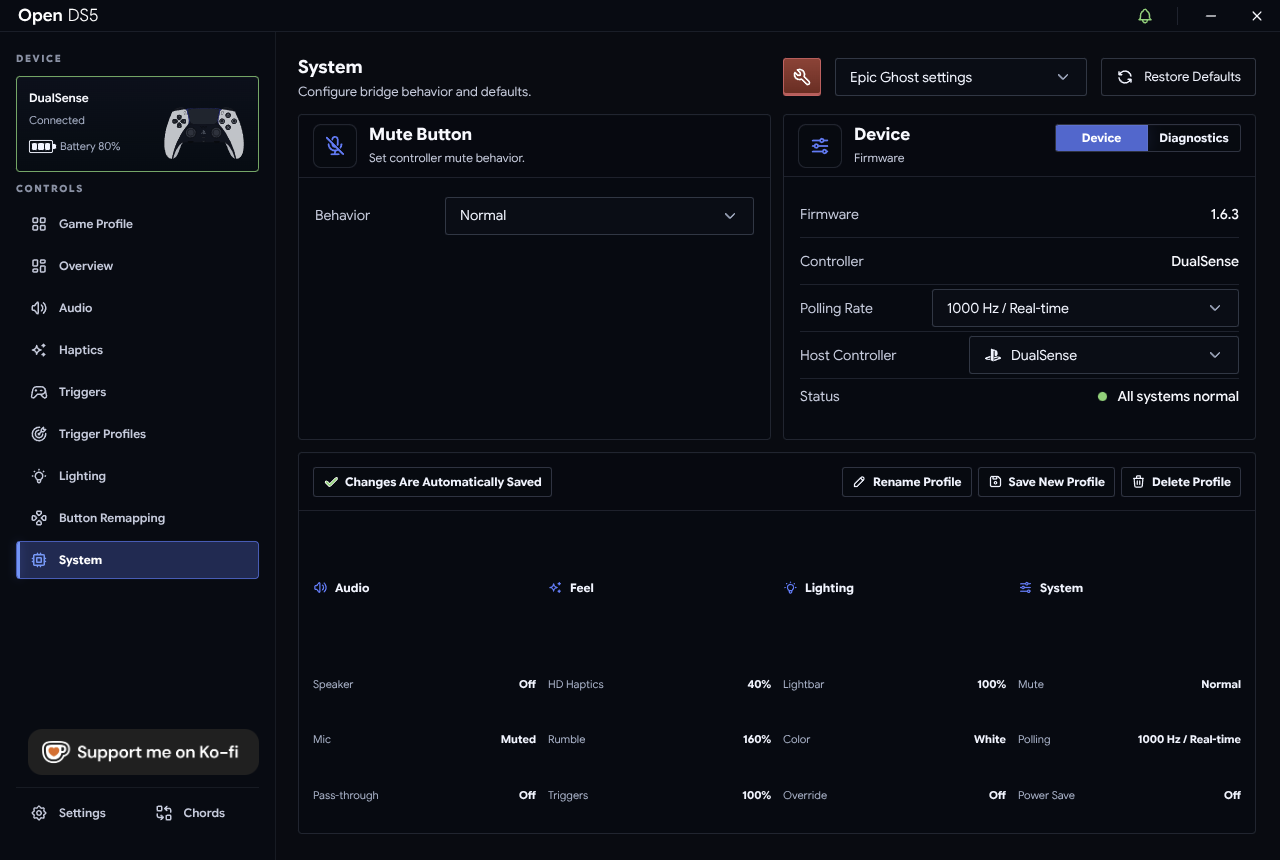Click the Haptics sparkle icon in sidebar
Screen dimensions: 1280x860
pos(39,350)
